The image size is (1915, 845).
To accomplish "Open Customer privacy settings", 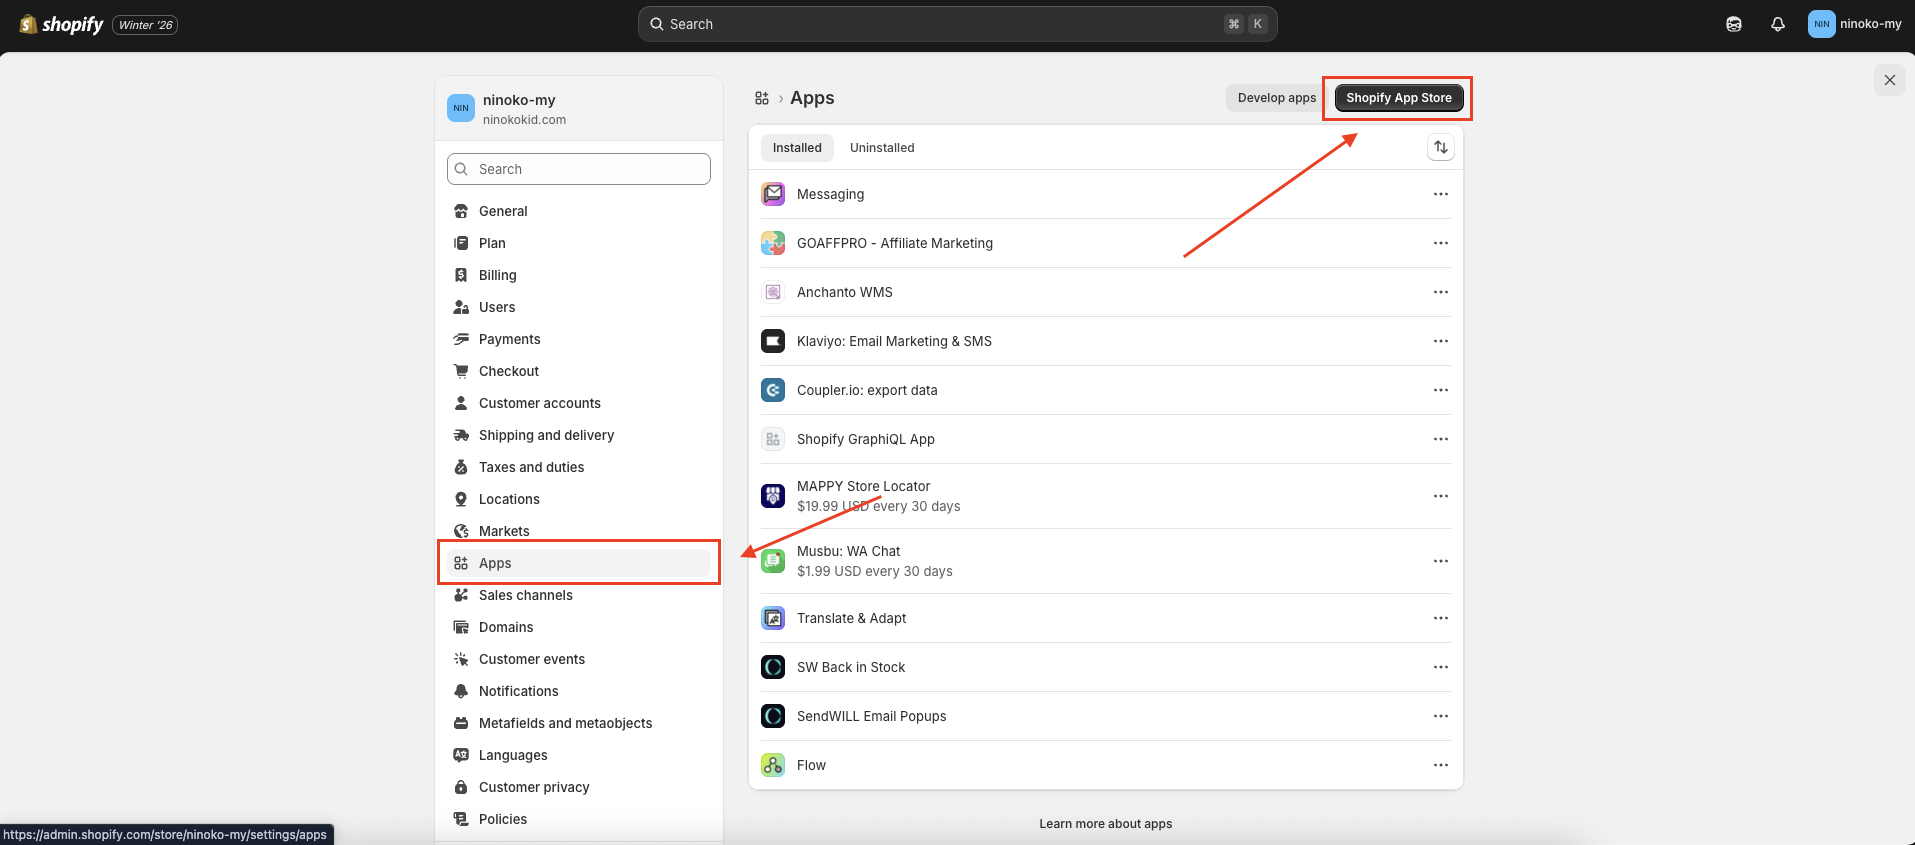I will pos(579,787).
